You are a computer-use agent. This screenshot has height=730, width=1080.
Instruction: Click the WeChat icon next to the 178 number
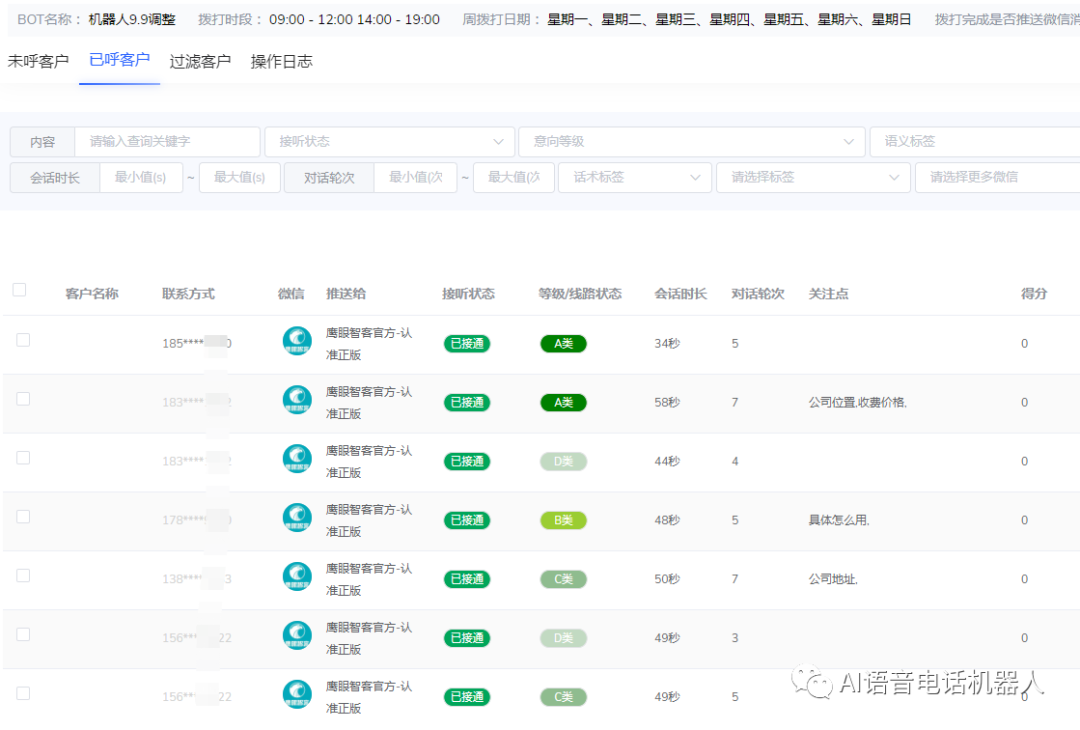(x=297, y=519)
